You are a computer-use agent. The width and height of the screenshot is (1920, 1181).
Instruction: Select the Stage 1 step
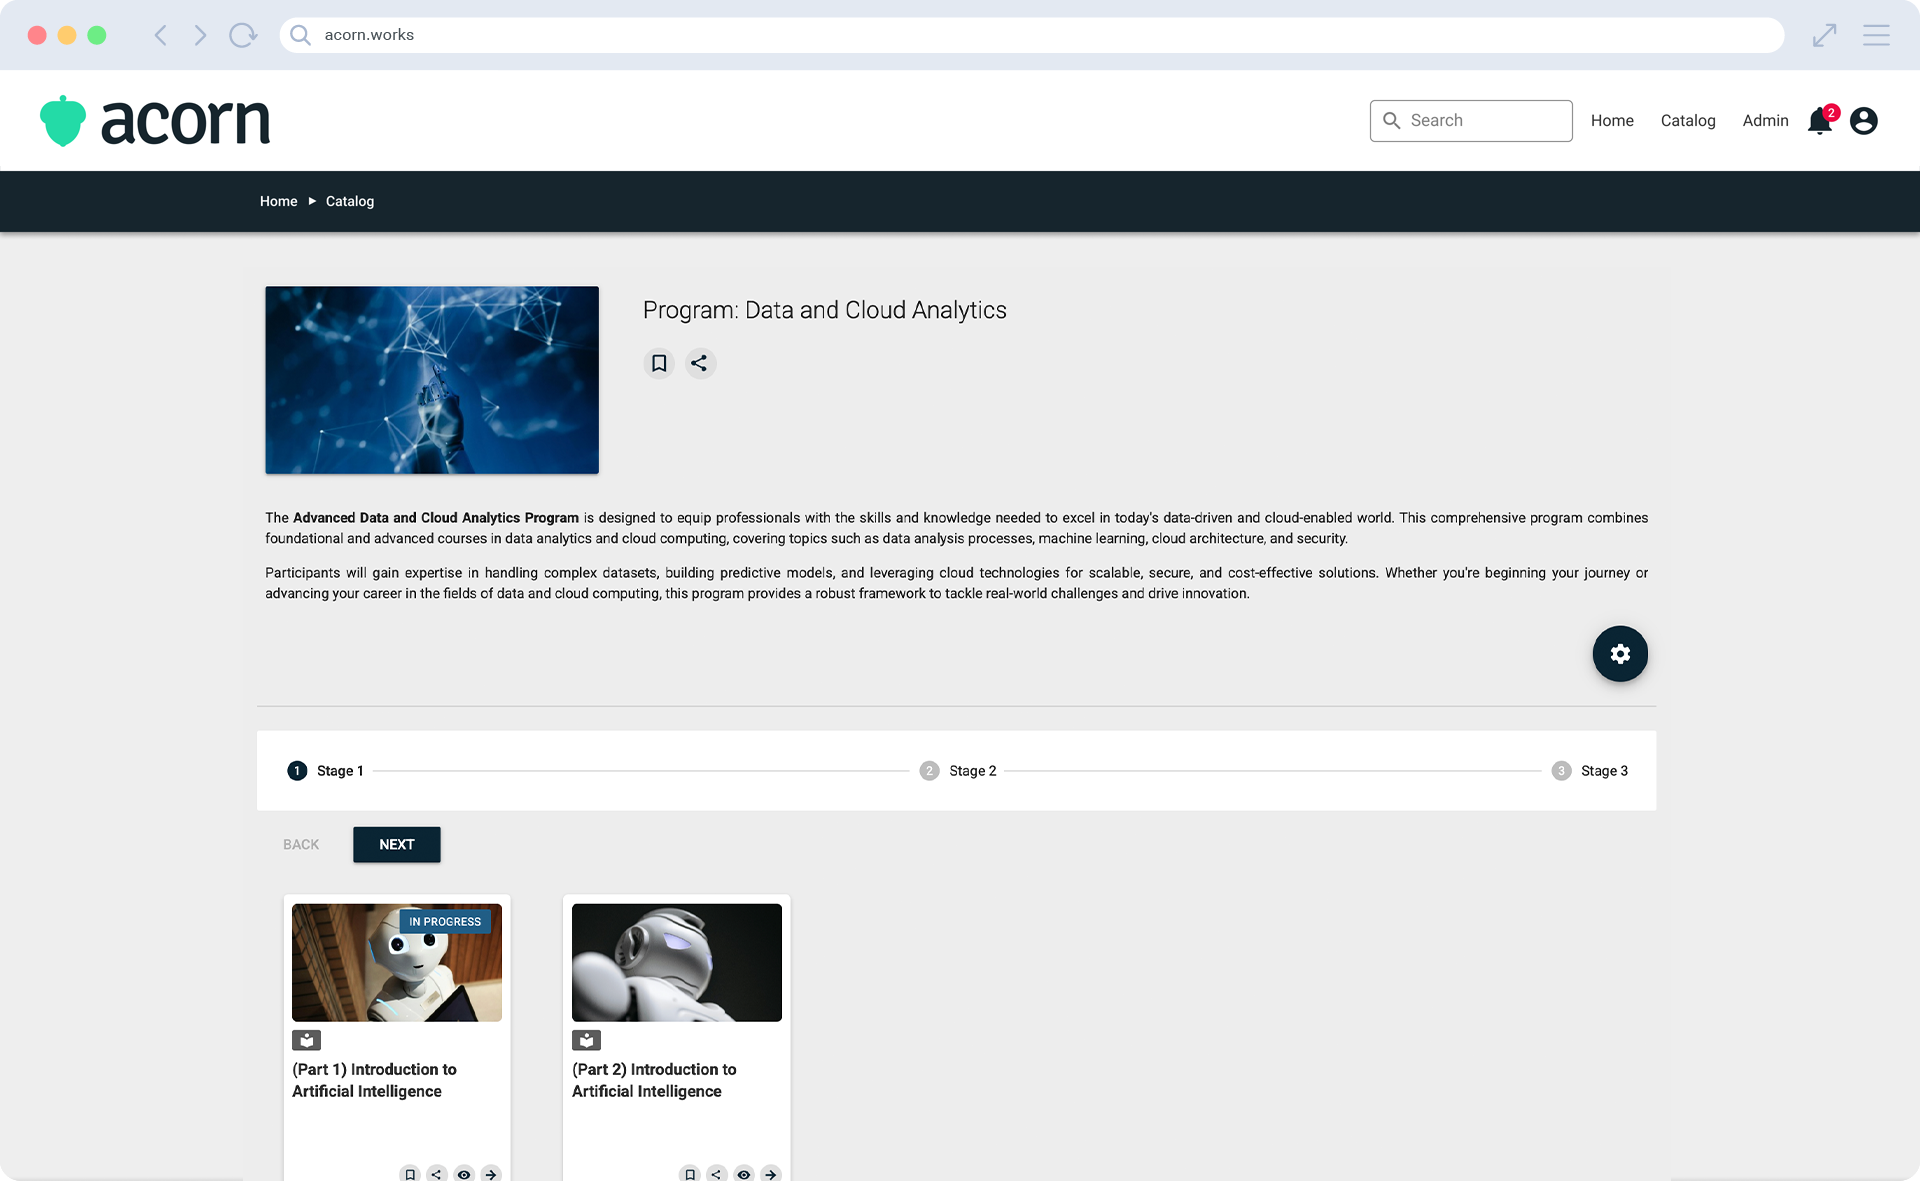(x=326, y=771)
